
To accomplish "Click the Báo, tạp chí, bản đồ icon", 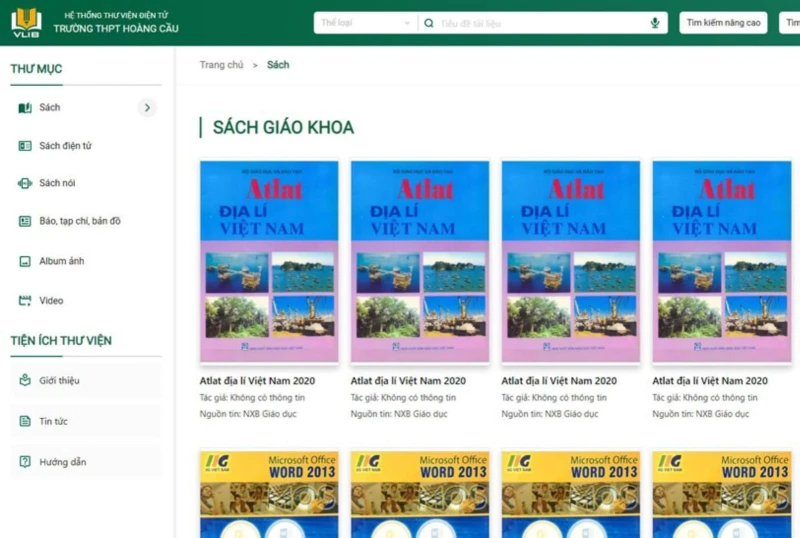I will click(x=25, y=221).
